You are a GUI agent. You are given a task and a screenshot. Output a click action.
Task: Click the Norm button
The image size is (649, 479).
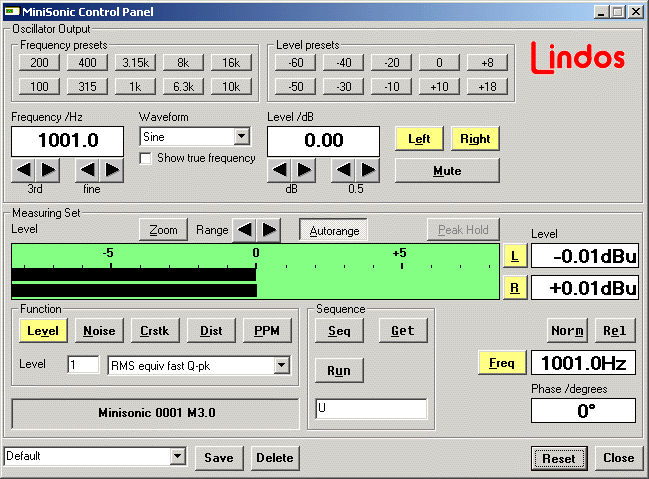pos(567,331)
